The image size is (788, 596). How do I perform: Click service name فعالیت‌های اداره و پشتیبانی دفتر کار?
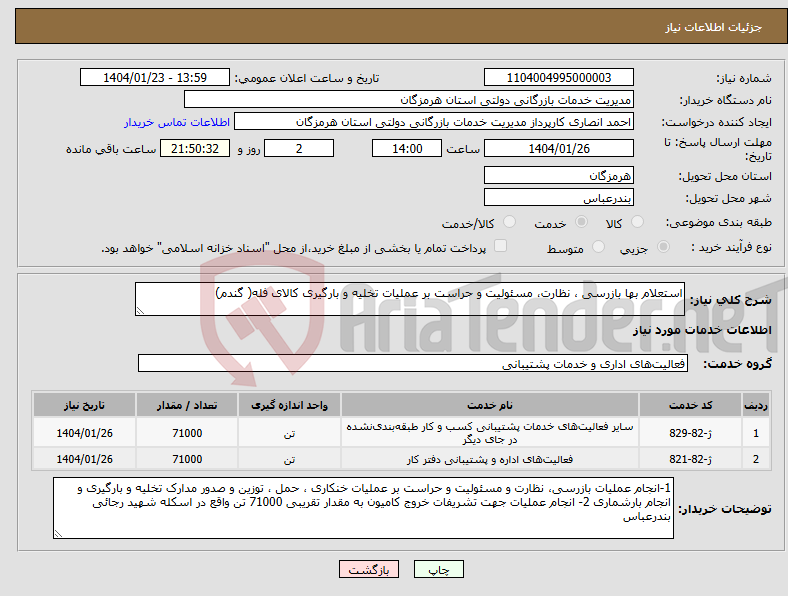(x=489, y=459)
